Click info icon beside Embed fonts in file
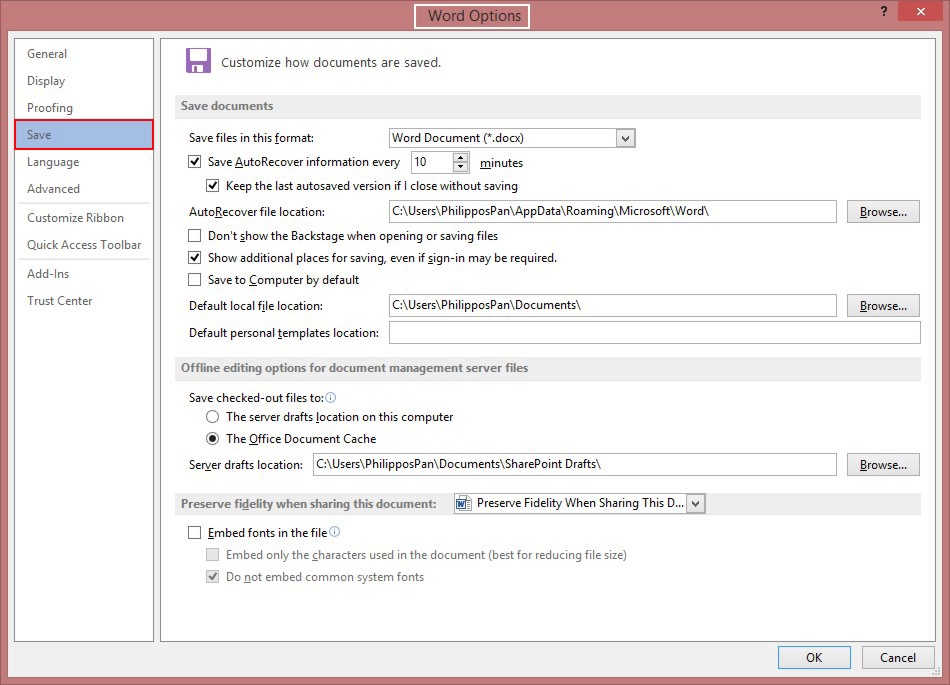This screenshot has height=685, width=950. point(334,532)
